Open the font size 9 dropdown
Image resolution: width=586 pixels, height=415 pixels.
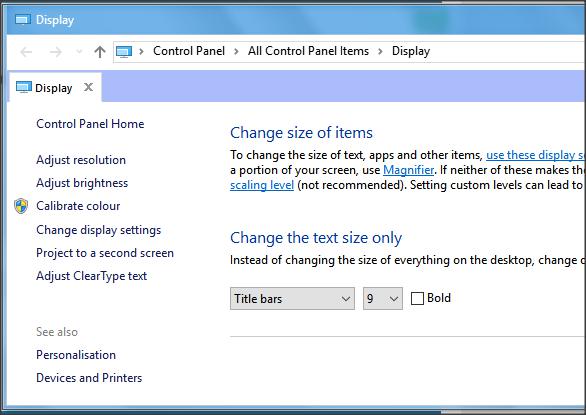[383, 298]
